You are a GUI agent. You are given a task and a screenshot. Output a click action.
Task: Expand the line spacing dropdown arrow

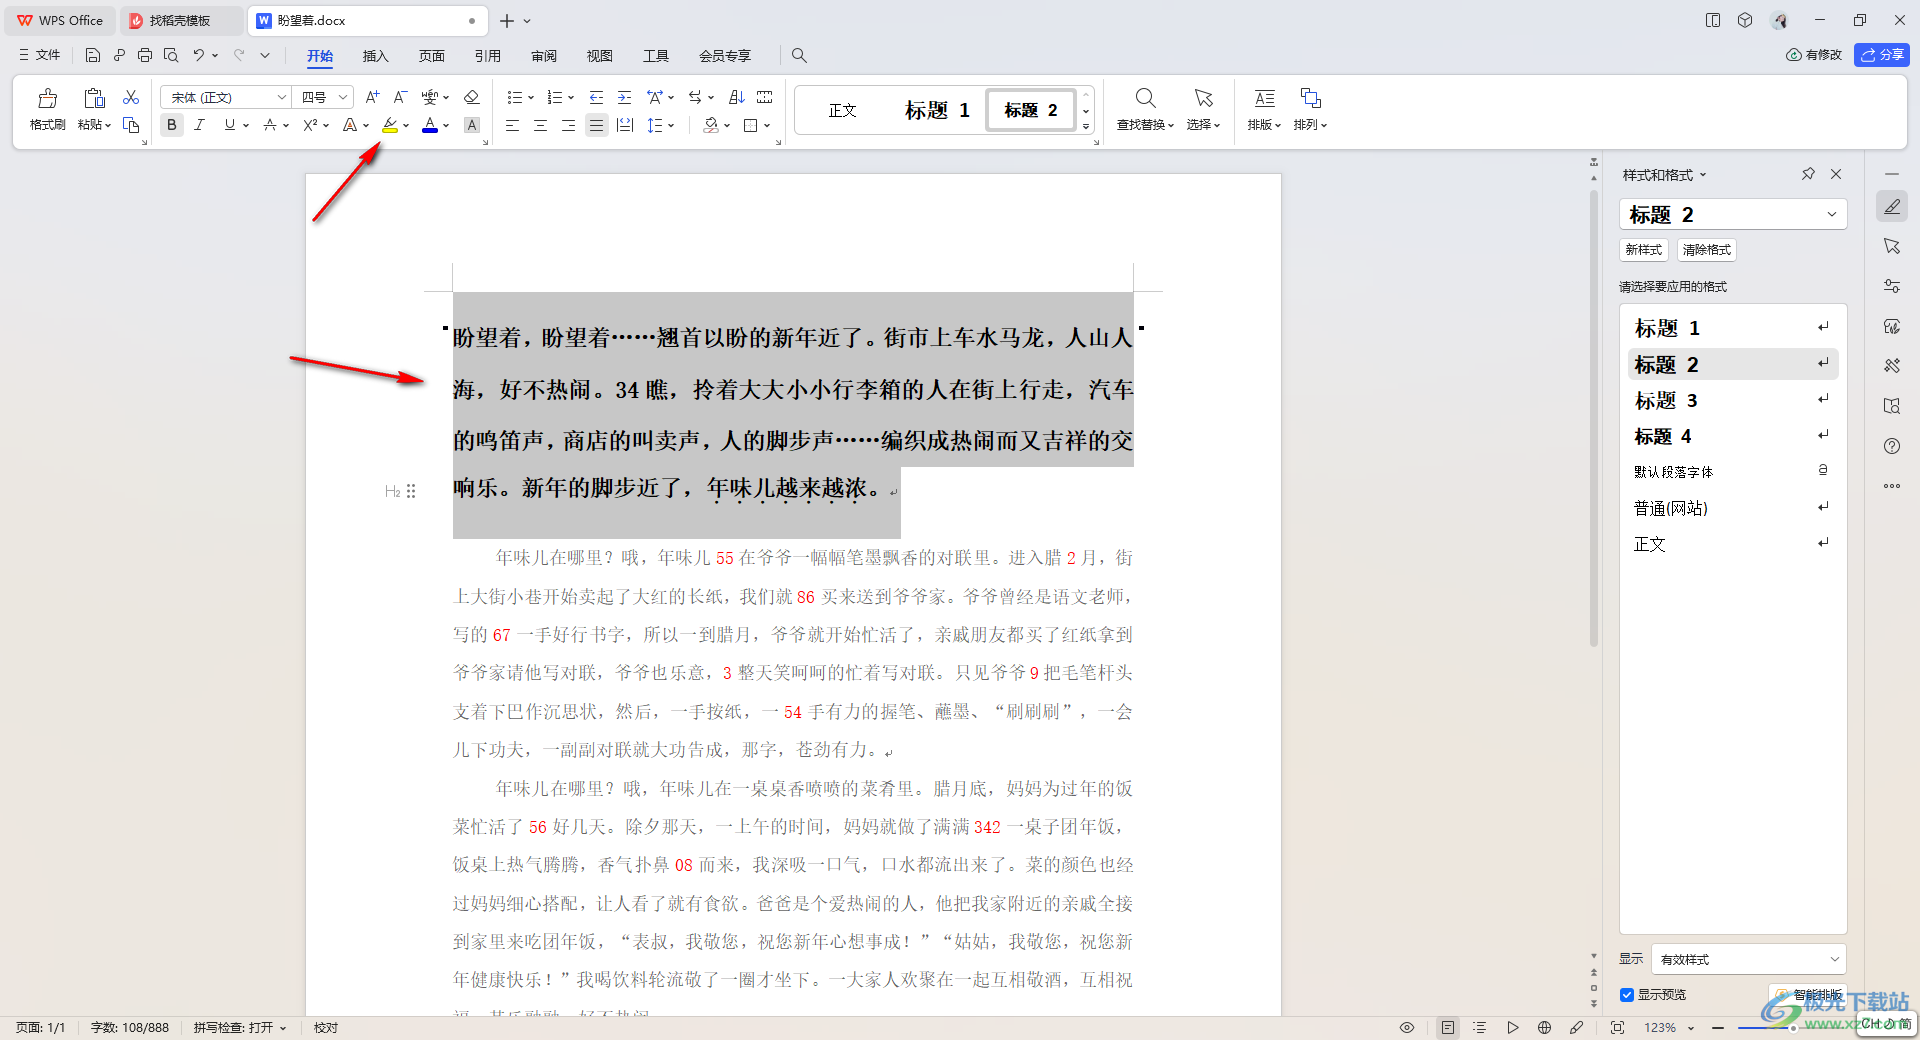coord(671,126)
